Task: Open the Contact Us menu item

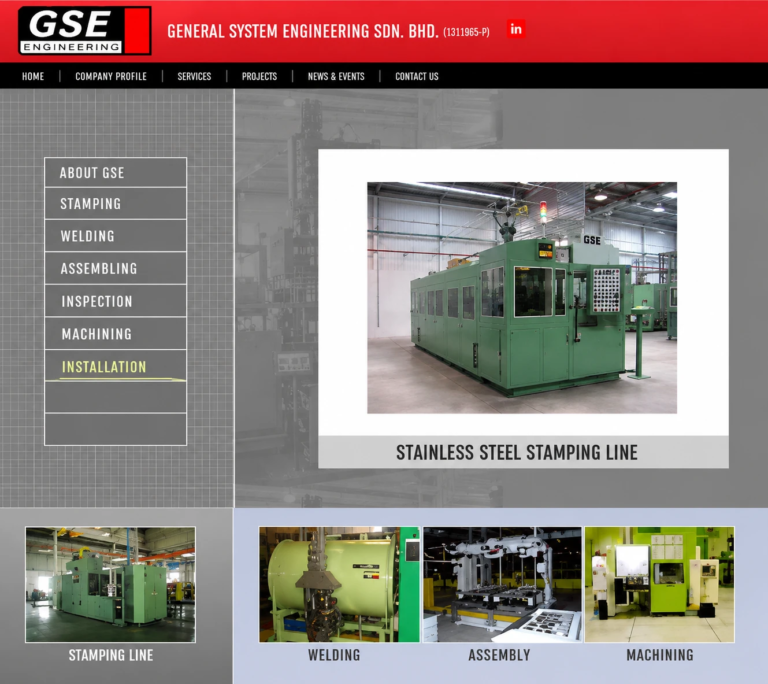Action: click(x=417, y=76)
